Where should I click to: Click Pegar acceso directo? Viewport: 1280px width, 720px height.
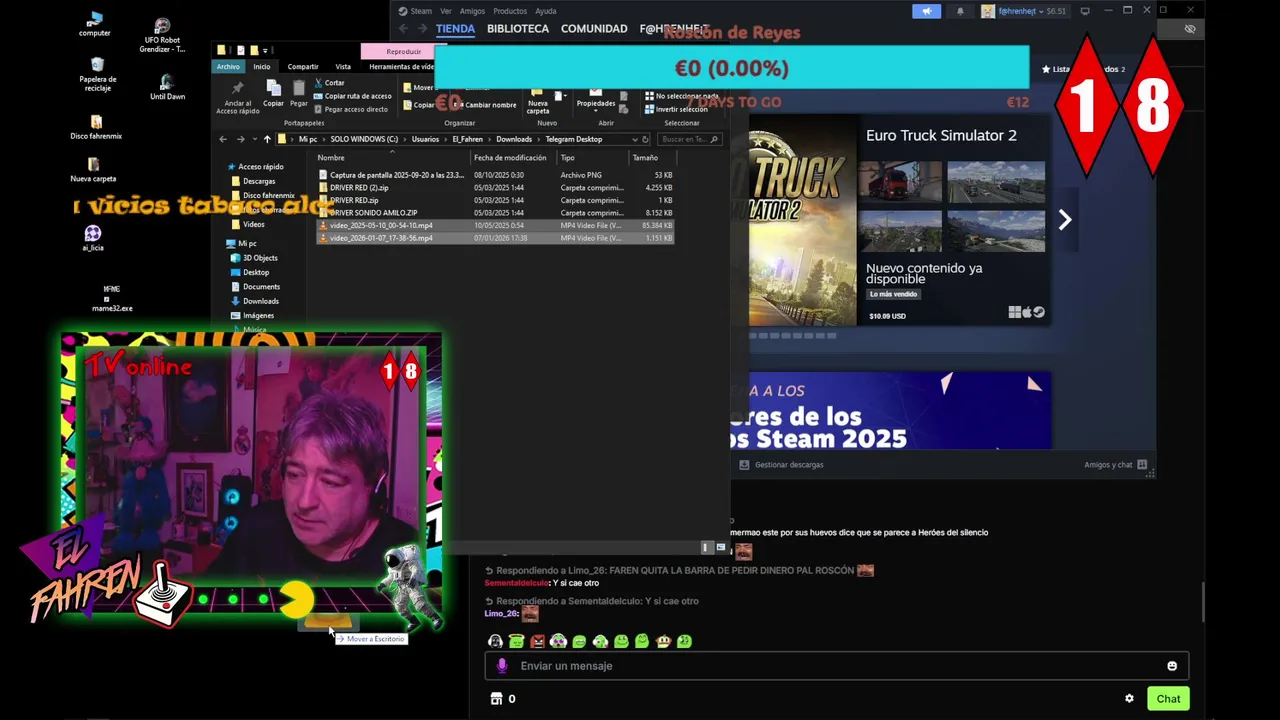pos(351,109)
